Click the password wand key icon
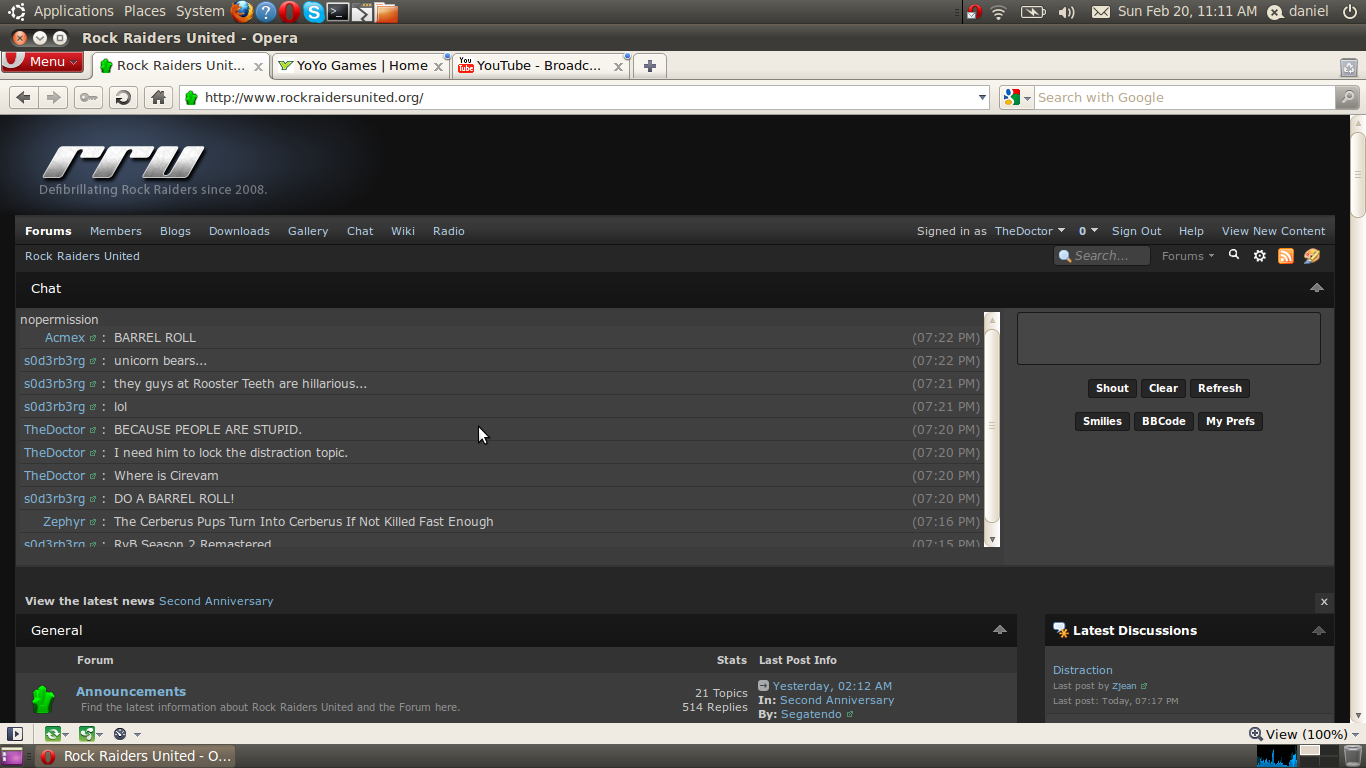This screenshot has width=1366, height=768. [x=88, y=97]
